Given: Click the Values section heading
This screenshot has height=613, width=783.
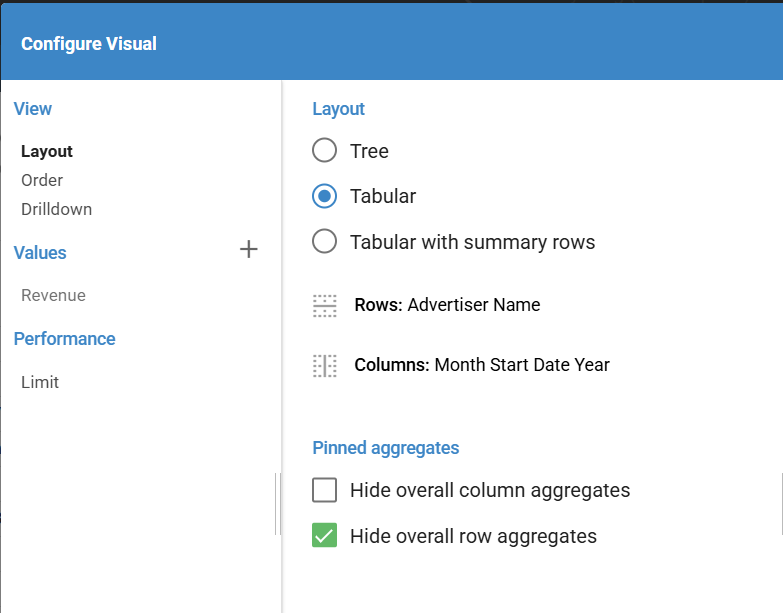Looking at the screenshot, I should 40,253.
